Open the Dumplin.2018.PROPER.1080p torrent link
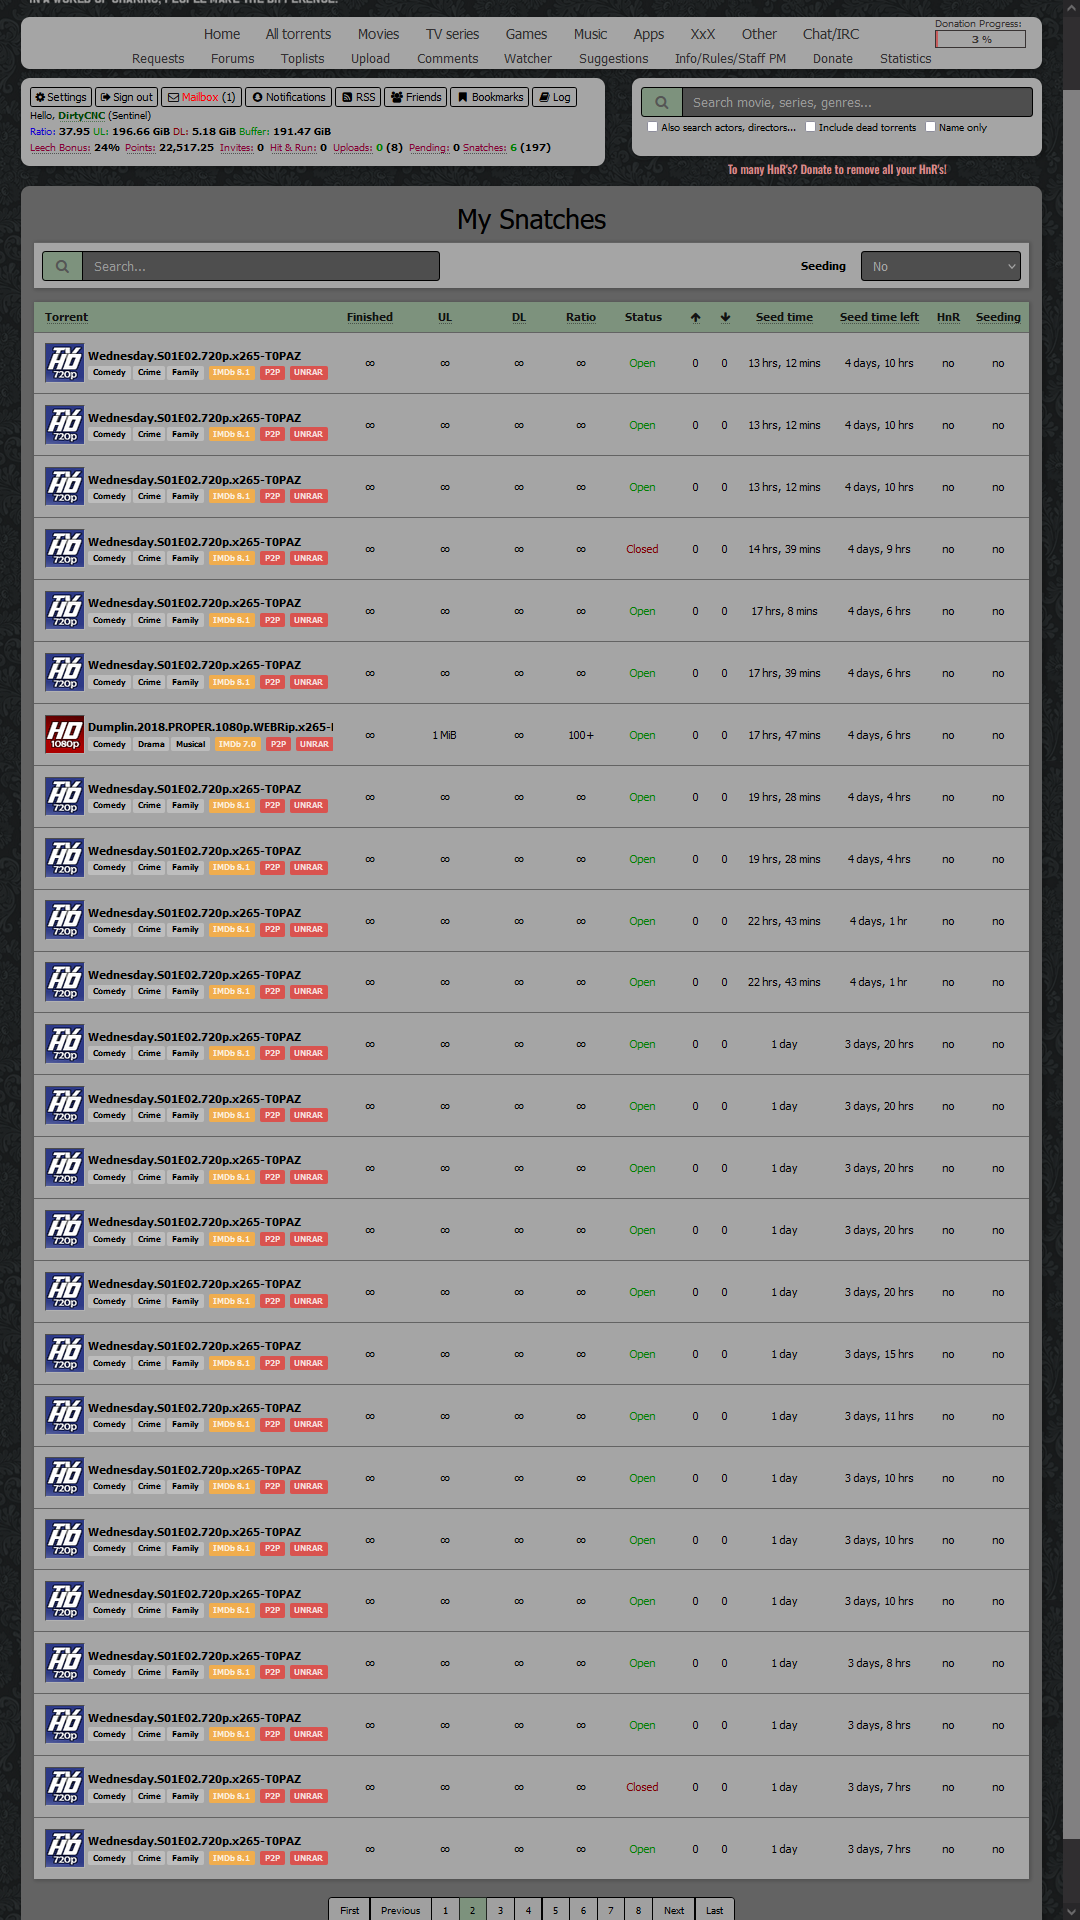Screen dimensions: 1080x1920 [x=210, y=727]
